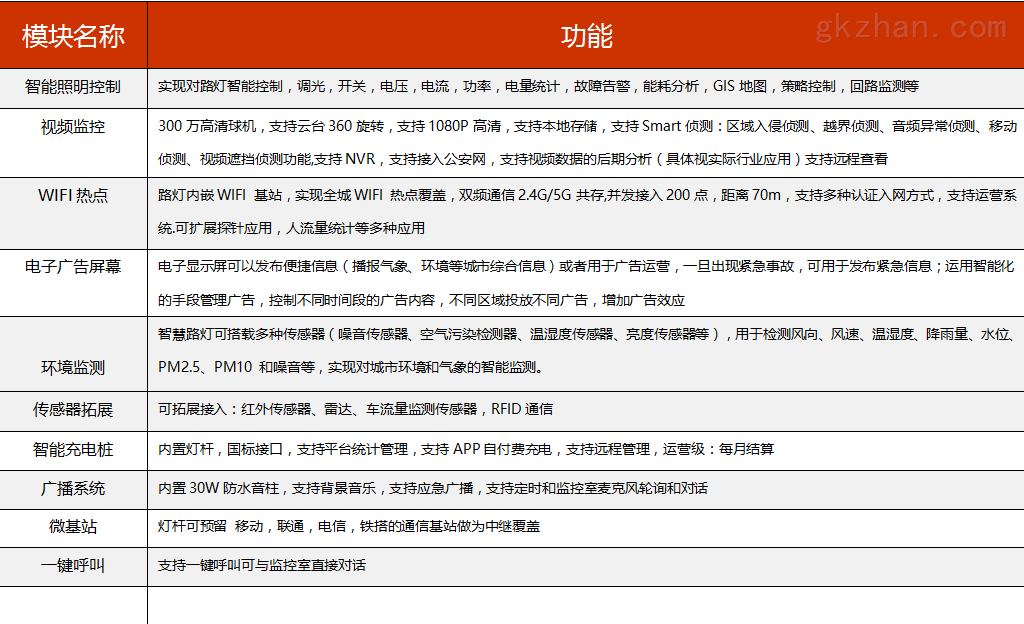This screenshot has height=624, width=1024.
Task: Click the 智能充电桩 module name
Action: [73, 449]
